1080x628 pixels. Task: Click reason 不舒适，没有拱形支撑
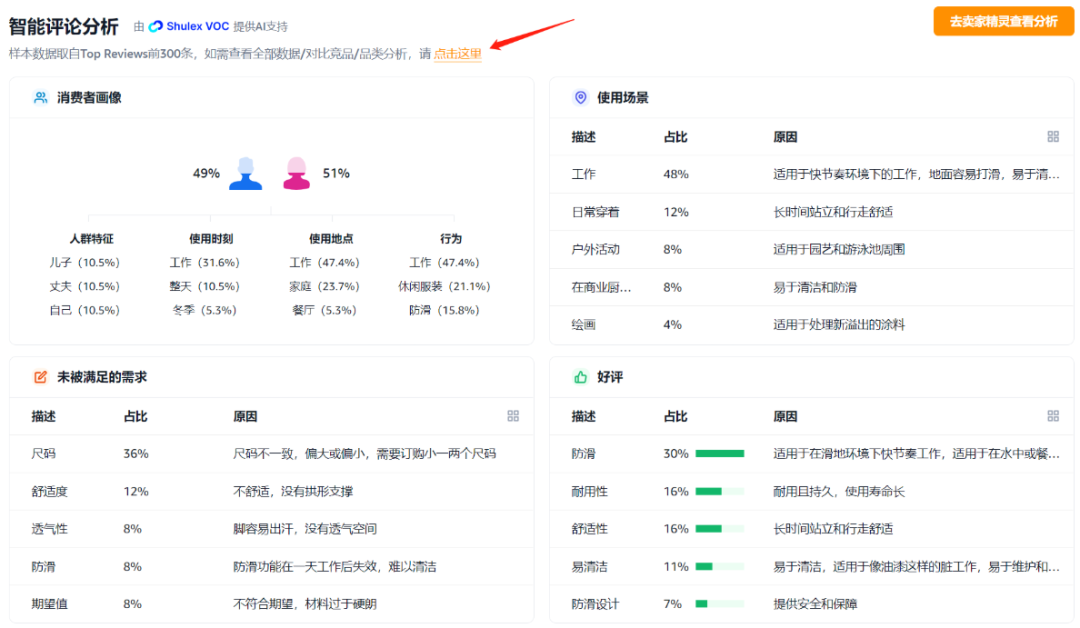point(293,491)
